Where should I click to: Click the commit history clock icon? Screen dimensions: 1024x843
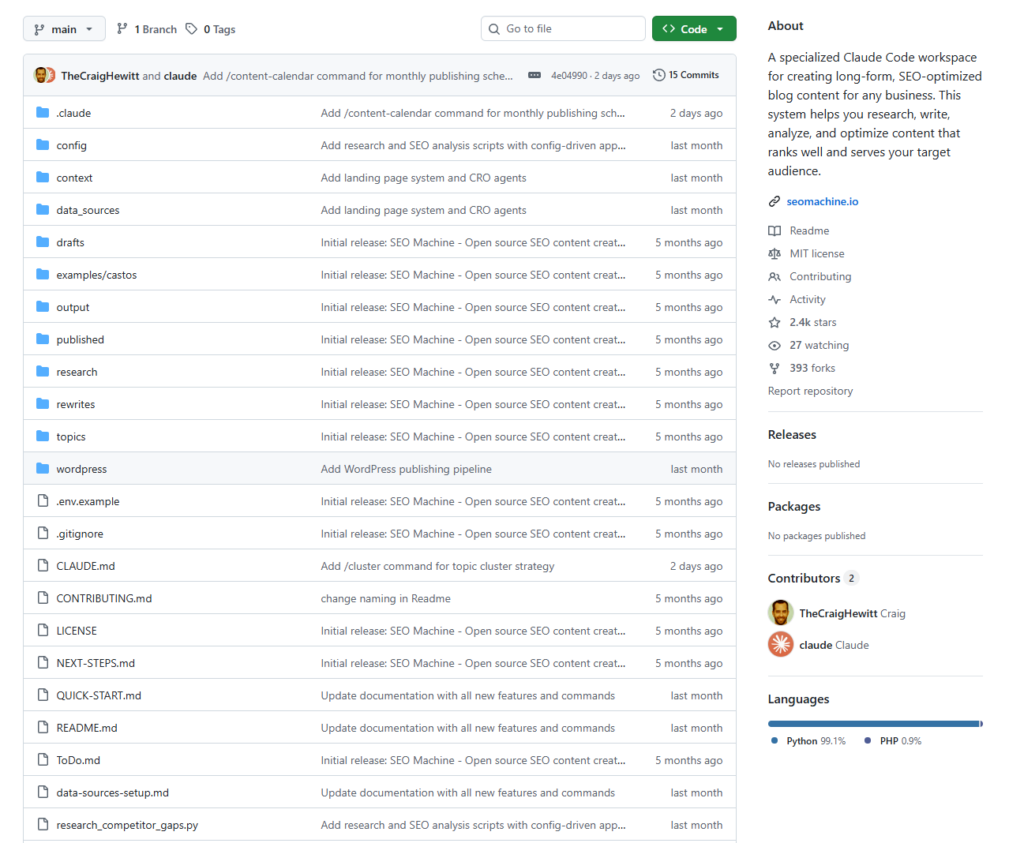pos(659,75)
